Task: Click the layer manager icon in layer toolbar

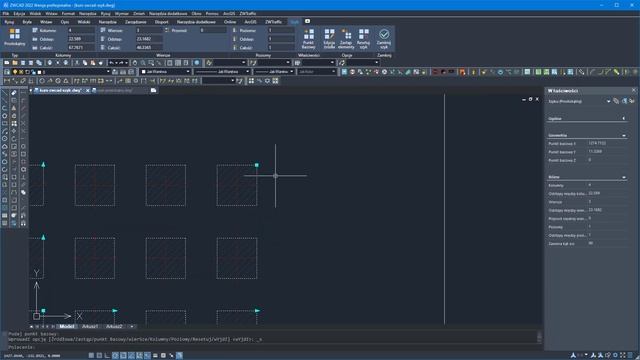Action: pyautogui.click(x=7, y=72)
